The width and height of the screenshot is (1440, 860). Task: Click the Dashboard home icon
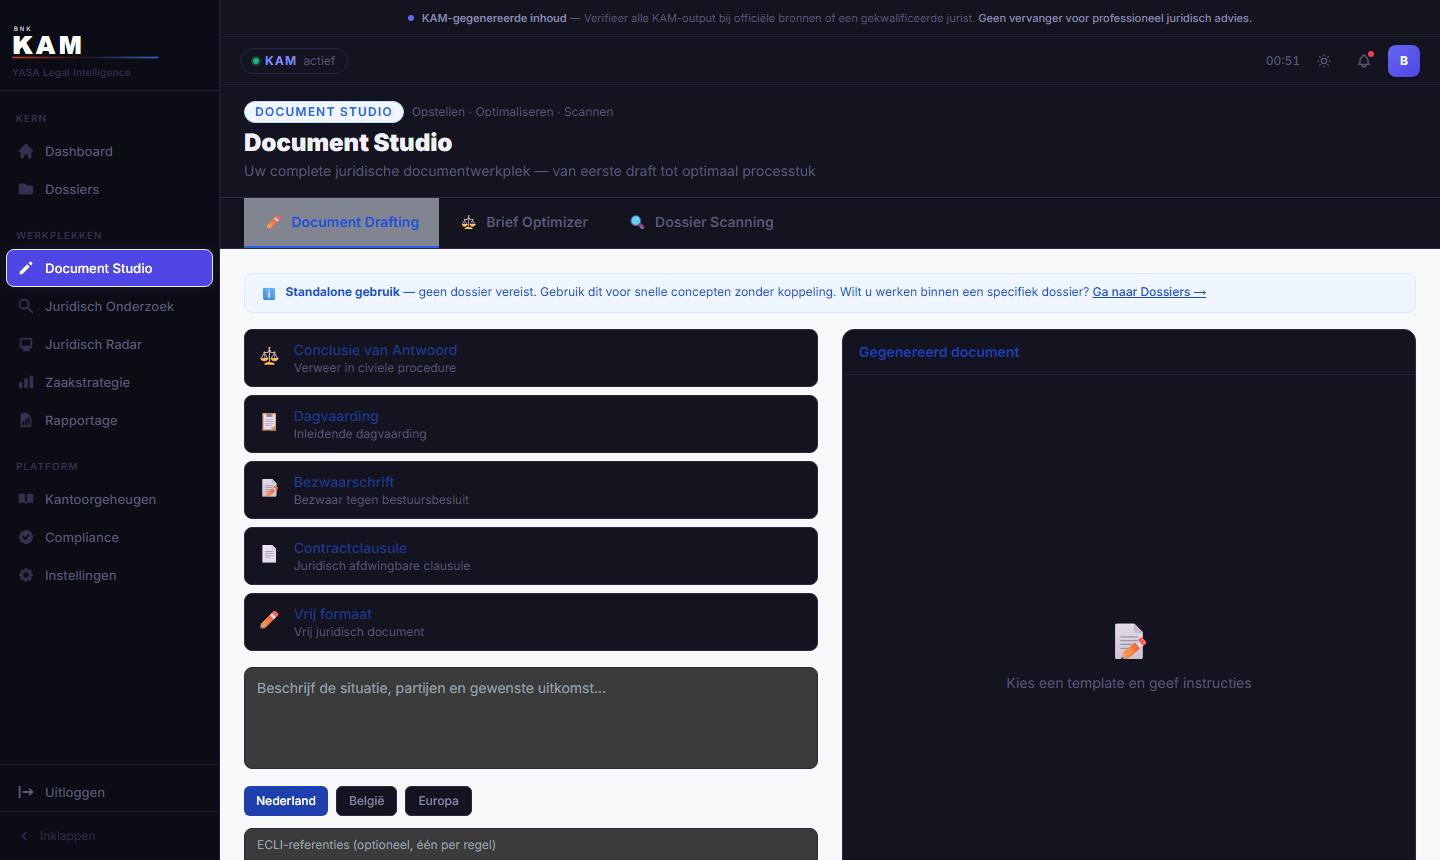coord(26,151)
